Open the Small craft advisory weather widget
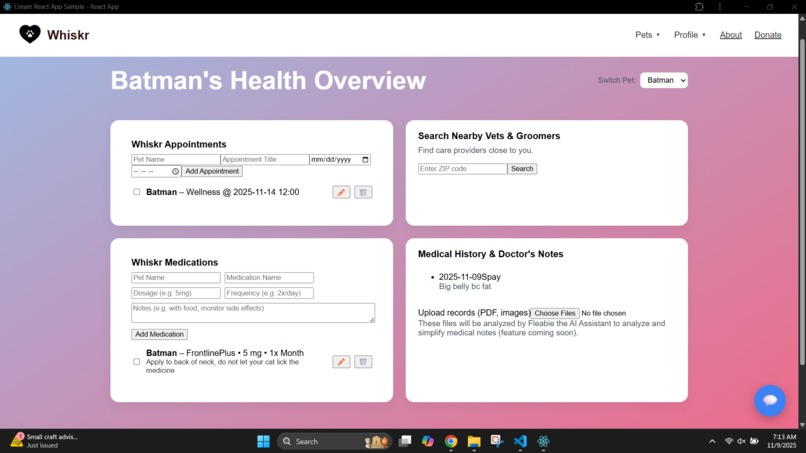 (45, 441)
